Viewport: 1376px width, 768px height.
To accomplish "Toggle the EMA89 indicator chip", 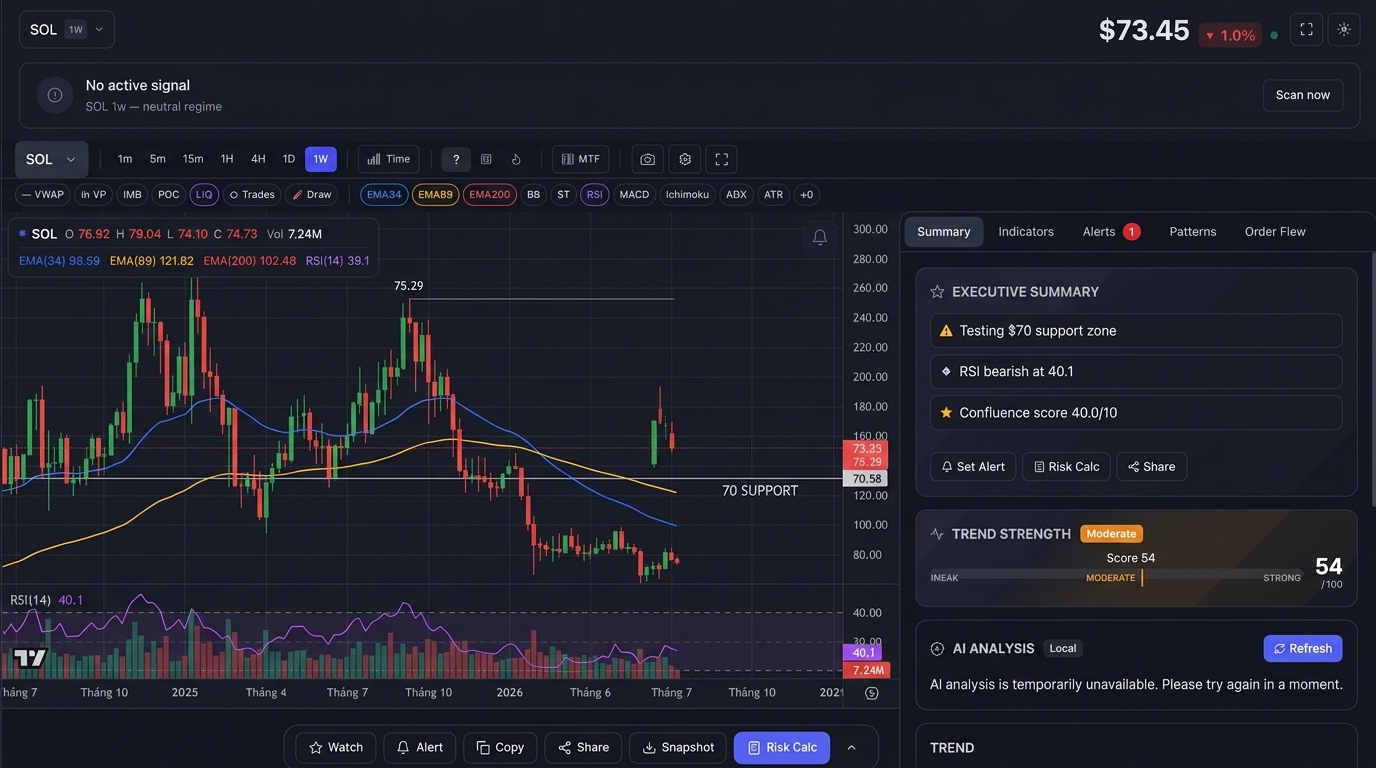I will click(435, 195).
